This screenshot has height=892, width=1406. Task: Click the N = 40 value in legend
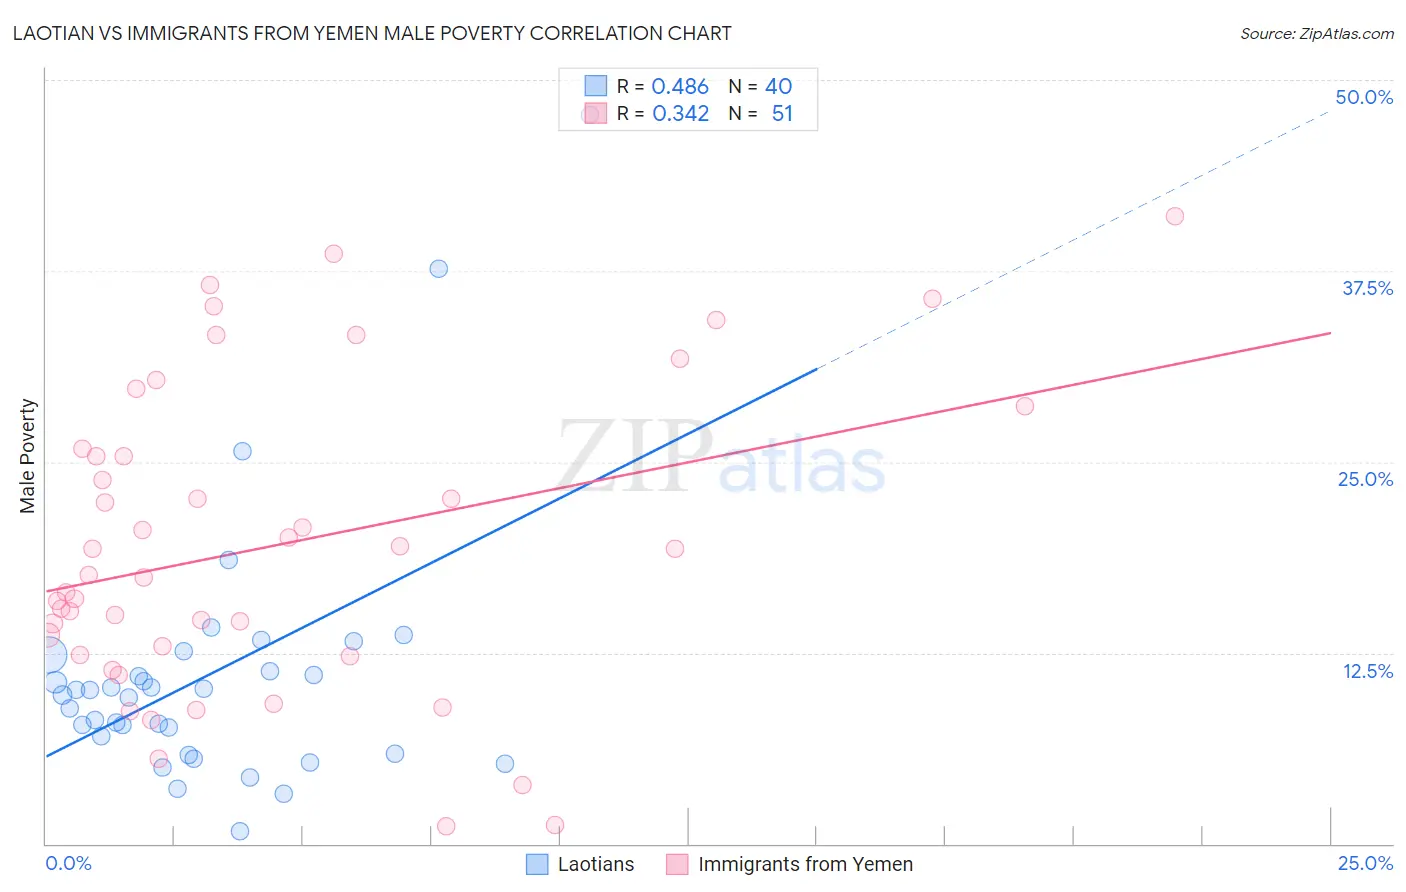click(760, 86)
